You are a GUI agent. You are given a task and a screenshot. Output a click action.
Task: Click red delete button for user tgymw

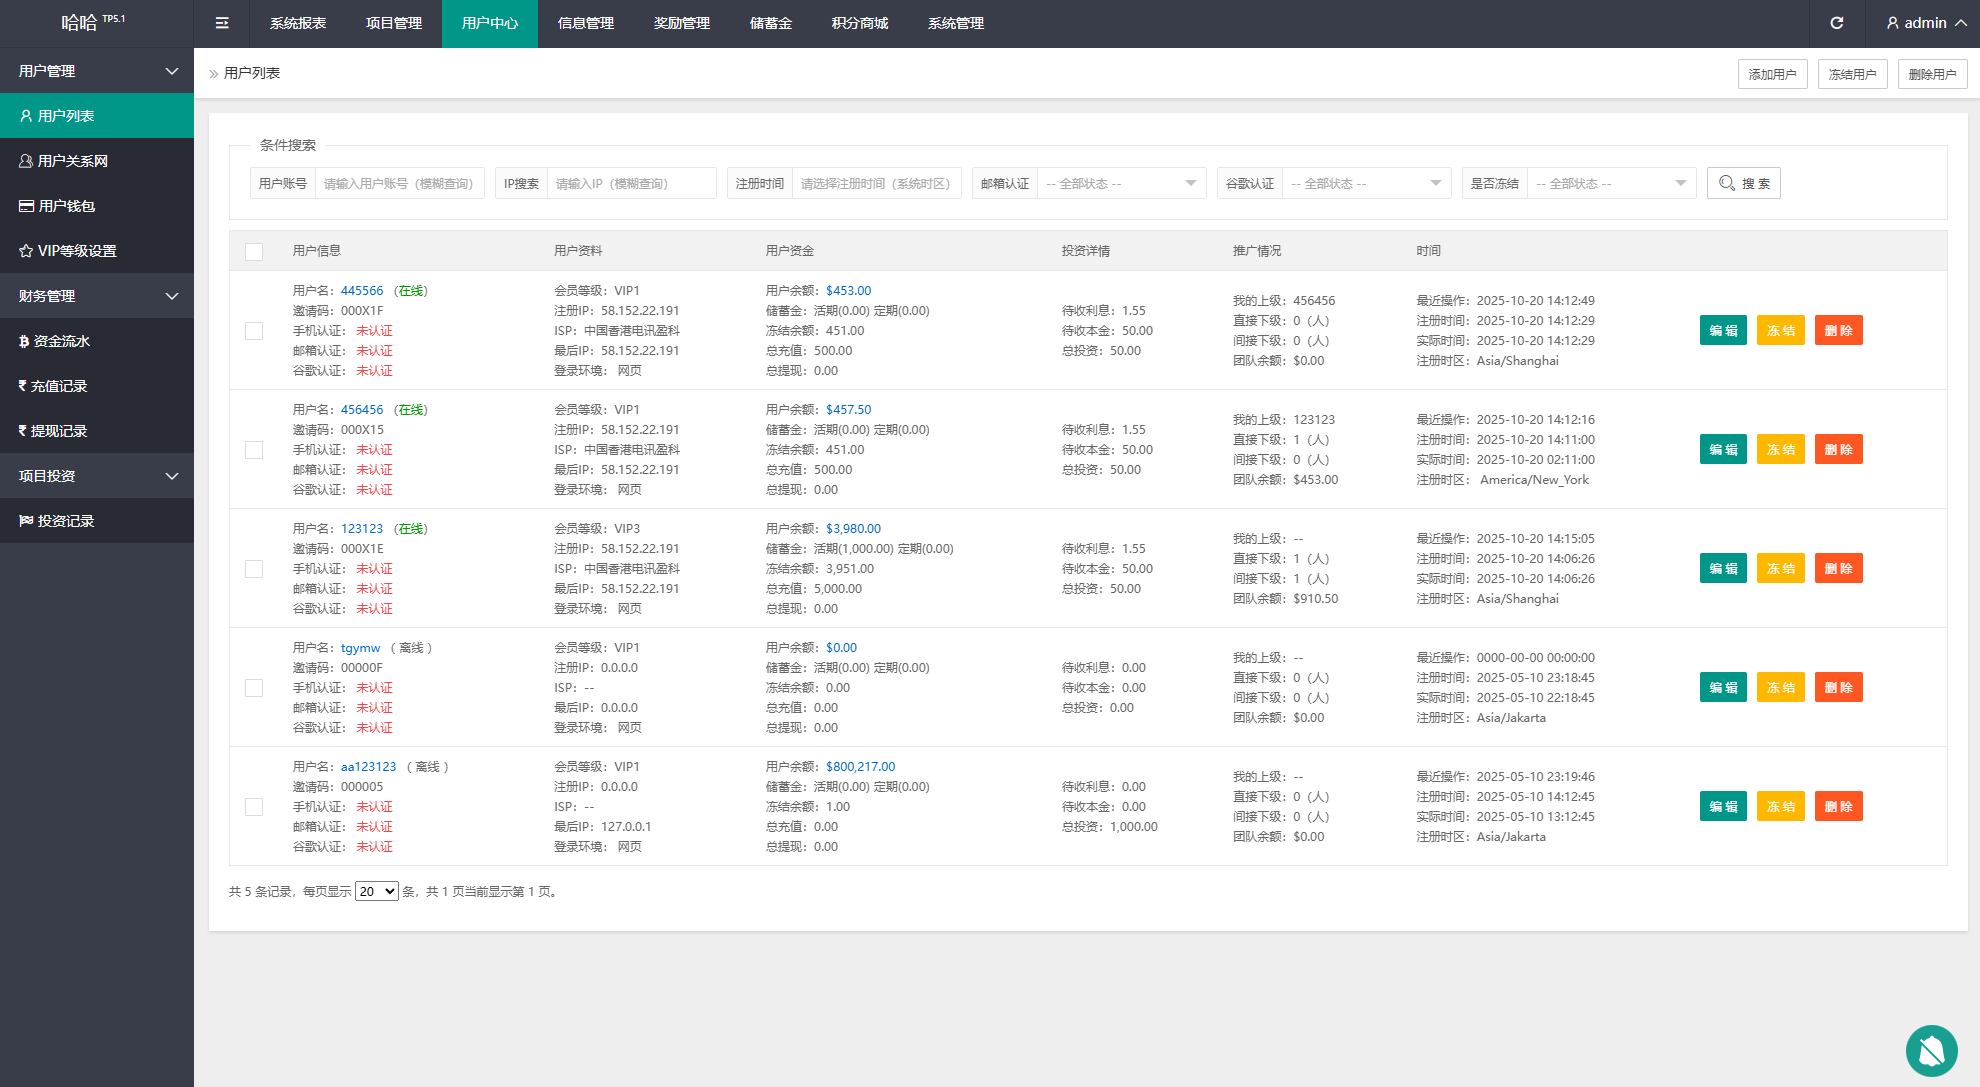click(1838, 688)
